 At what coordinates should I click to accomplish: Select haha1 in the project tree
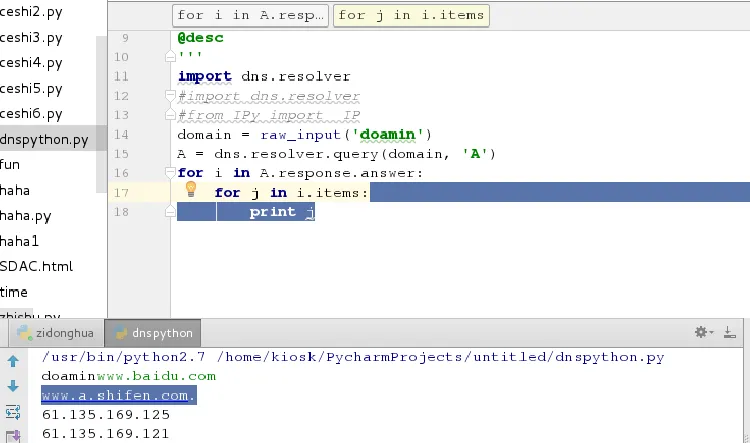(x=19, y=241)
